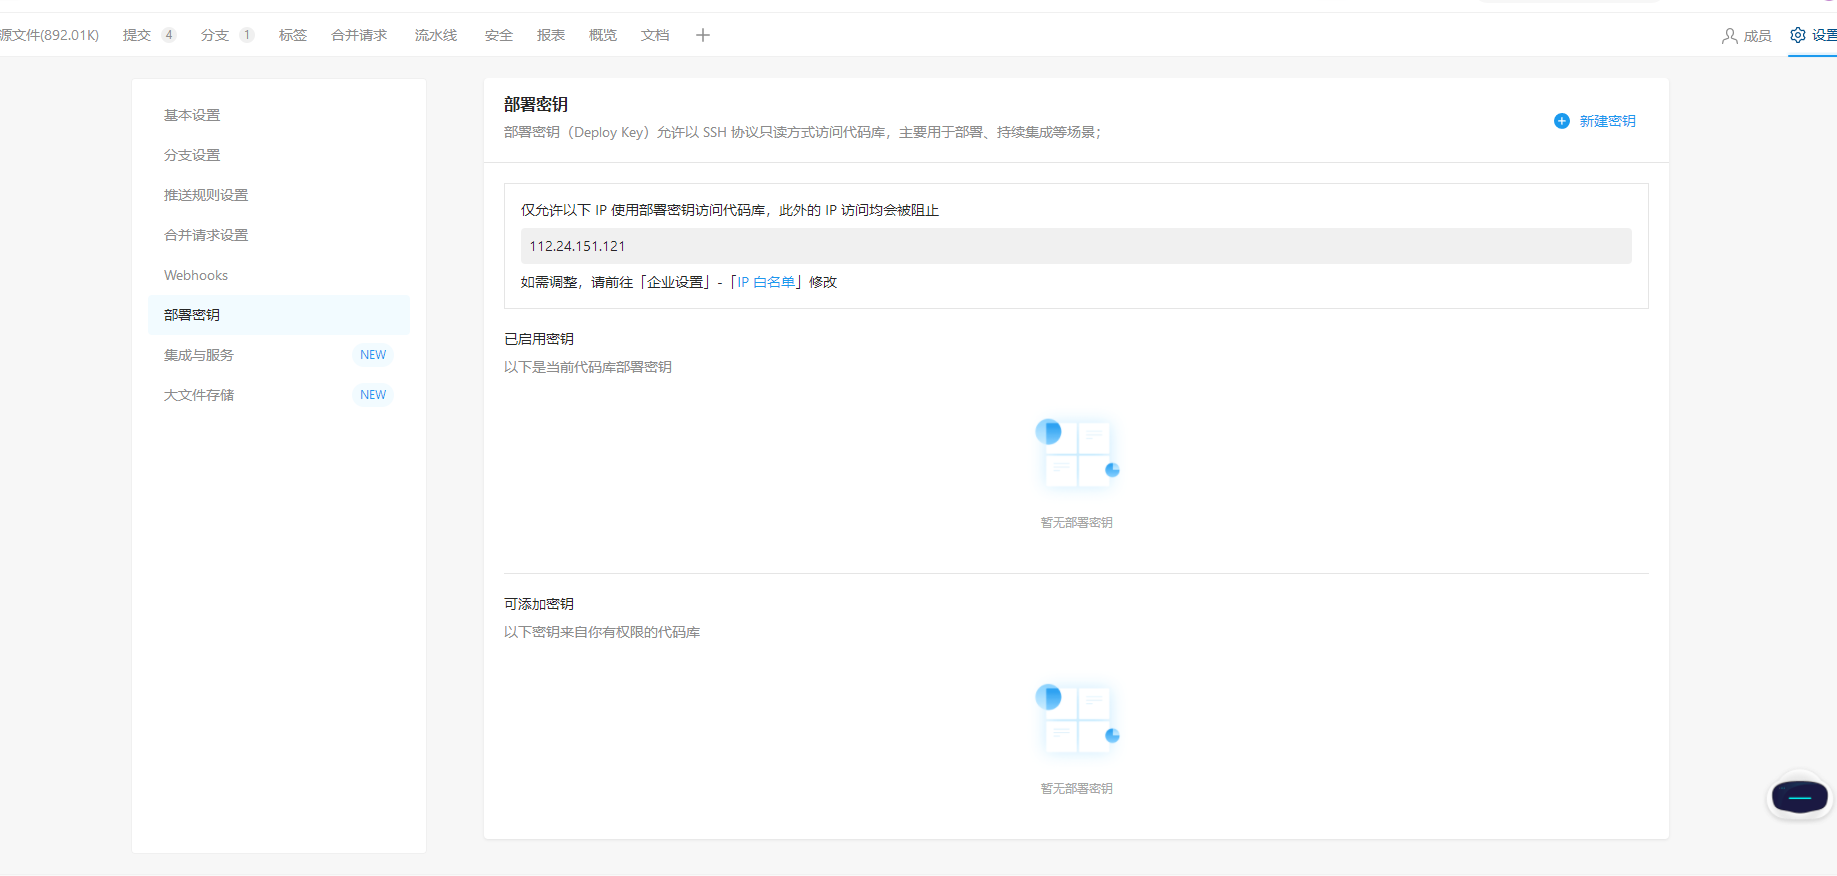This screenshot has width=1837, height=876.
Task: Click the branch count badge 1
Action: 247,35
